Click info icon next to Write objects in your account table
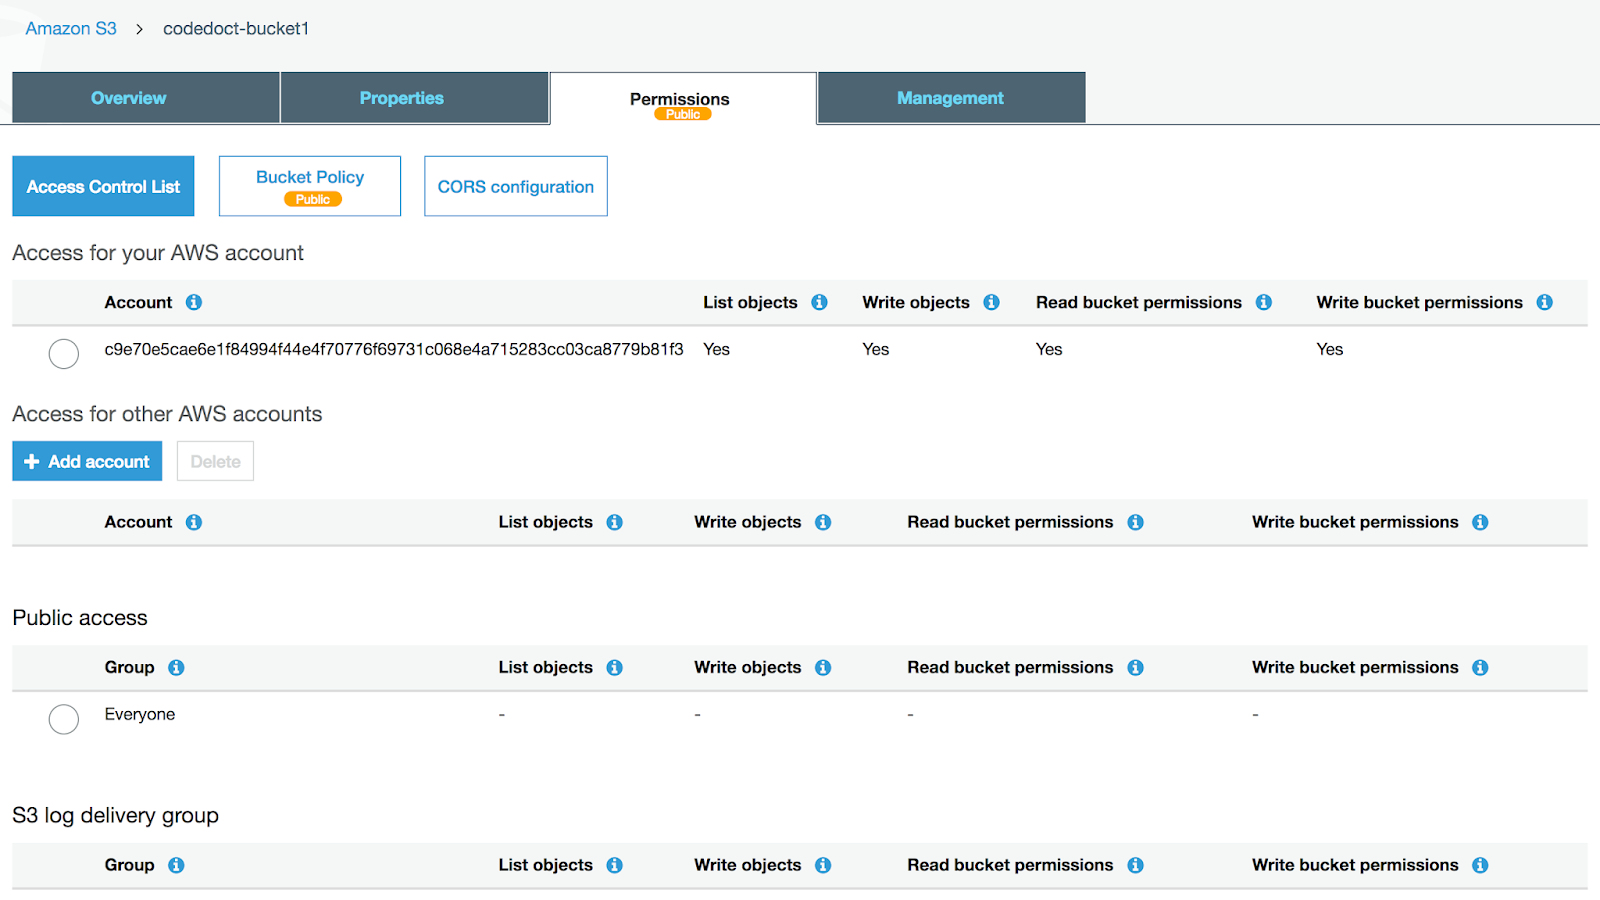The image size is (1600, 900). point(991,302)
